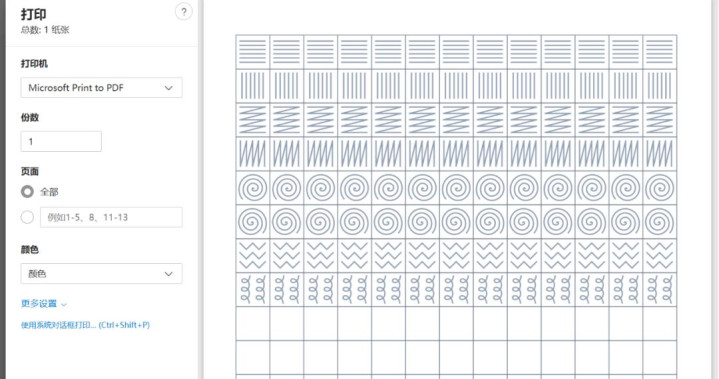This screenshot has width=719, height=379.
Task: Click the last horizontal zigzag cell in third row
Action: coord(659,120)
